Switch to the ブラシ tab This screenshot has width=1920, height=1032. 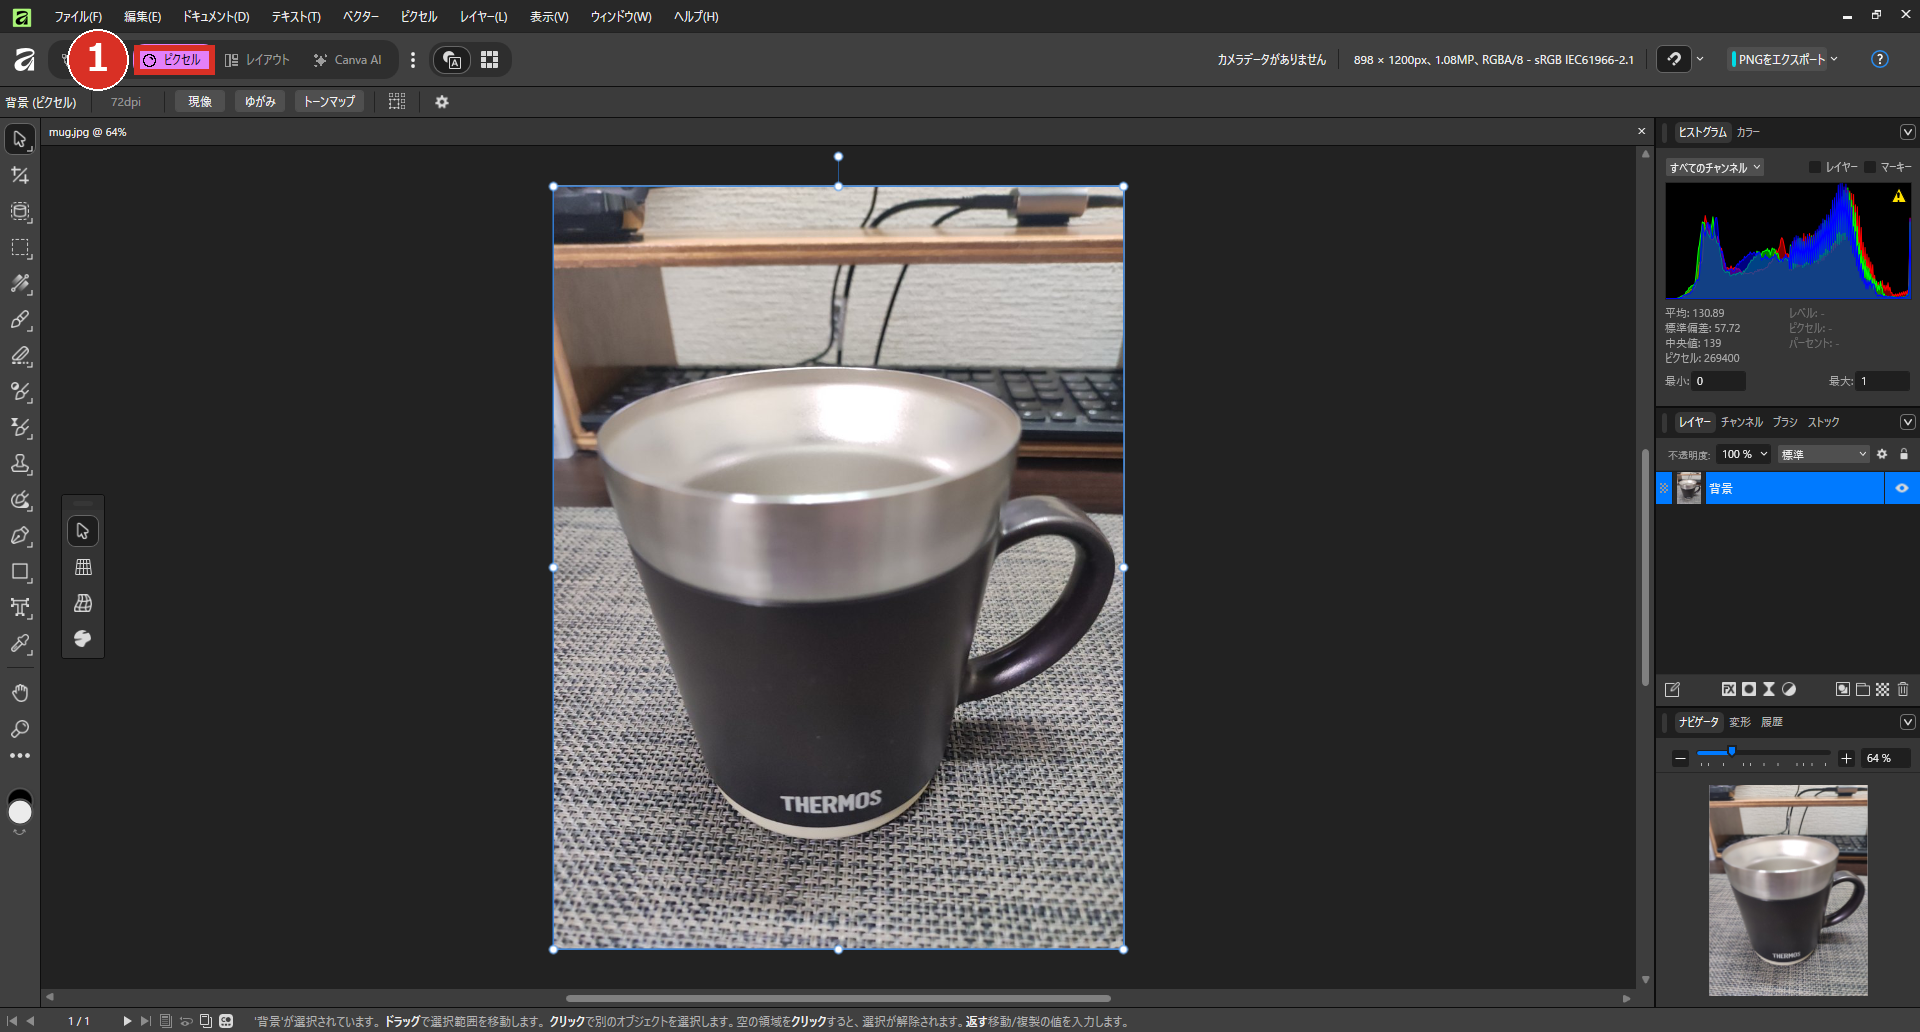1785,422
